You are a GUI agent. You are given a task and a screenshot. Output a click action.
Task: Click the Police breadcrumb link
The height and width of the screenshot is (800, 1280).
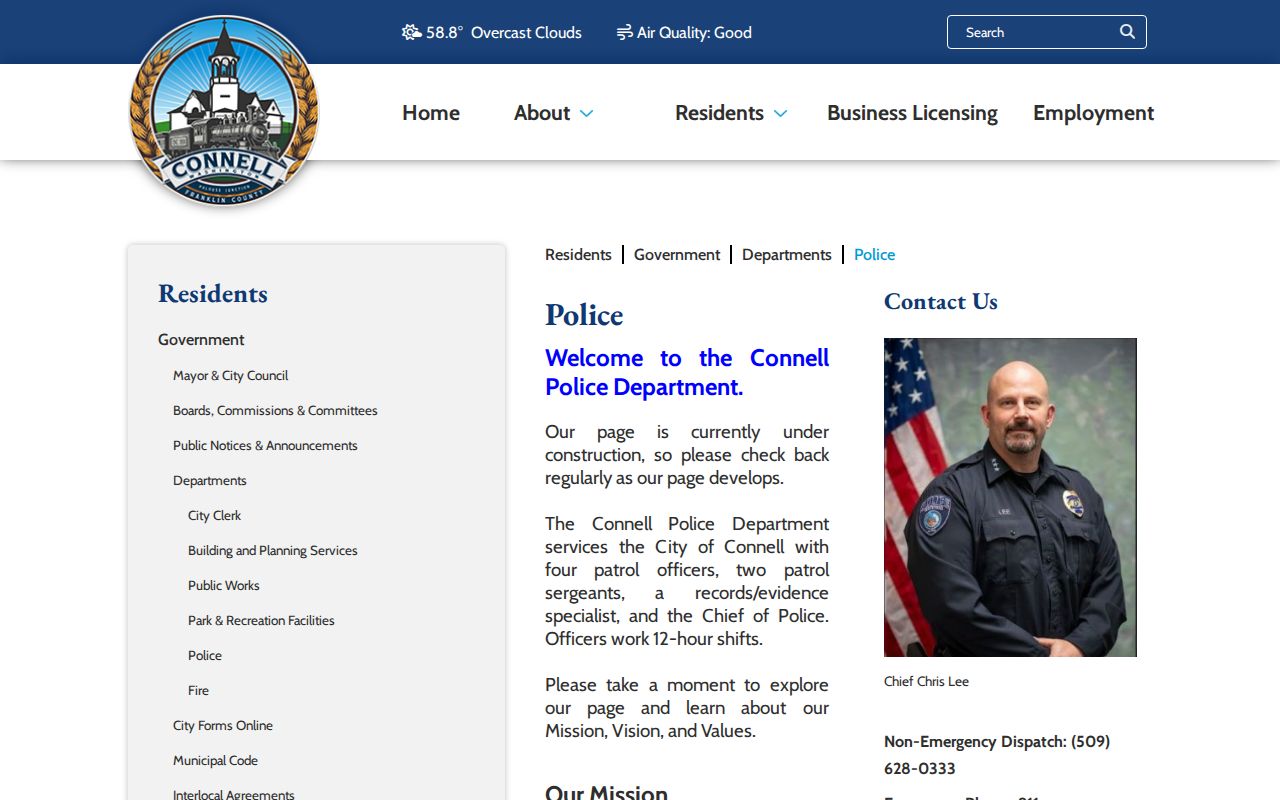point(874,255)
